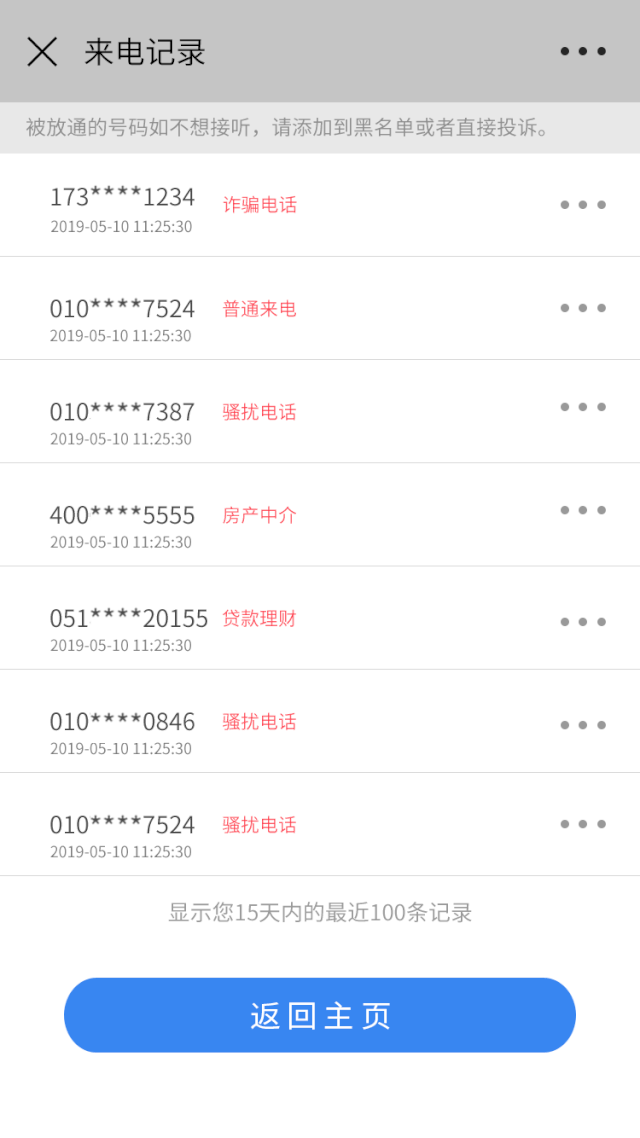Viewport: 640px width, 1138px height.
Task: Select the 010****0846 number entry
Action: pos(122,722)
